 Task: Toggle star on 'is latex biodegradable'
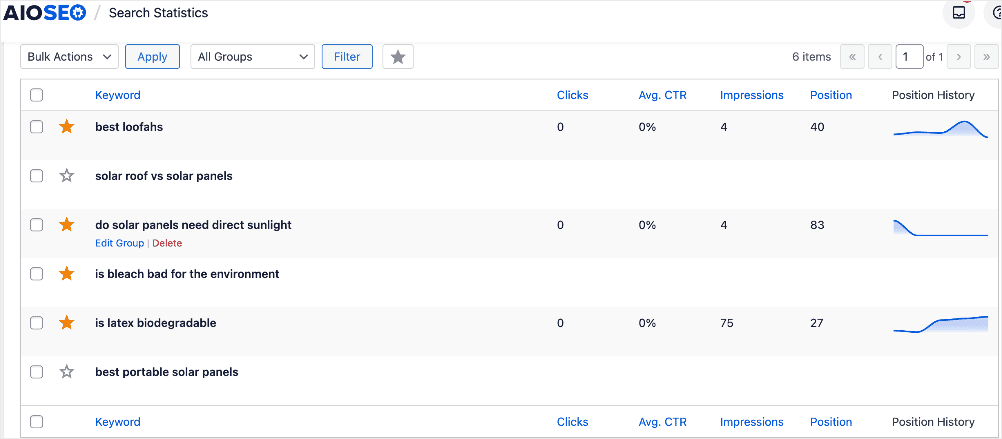point(66,323)
